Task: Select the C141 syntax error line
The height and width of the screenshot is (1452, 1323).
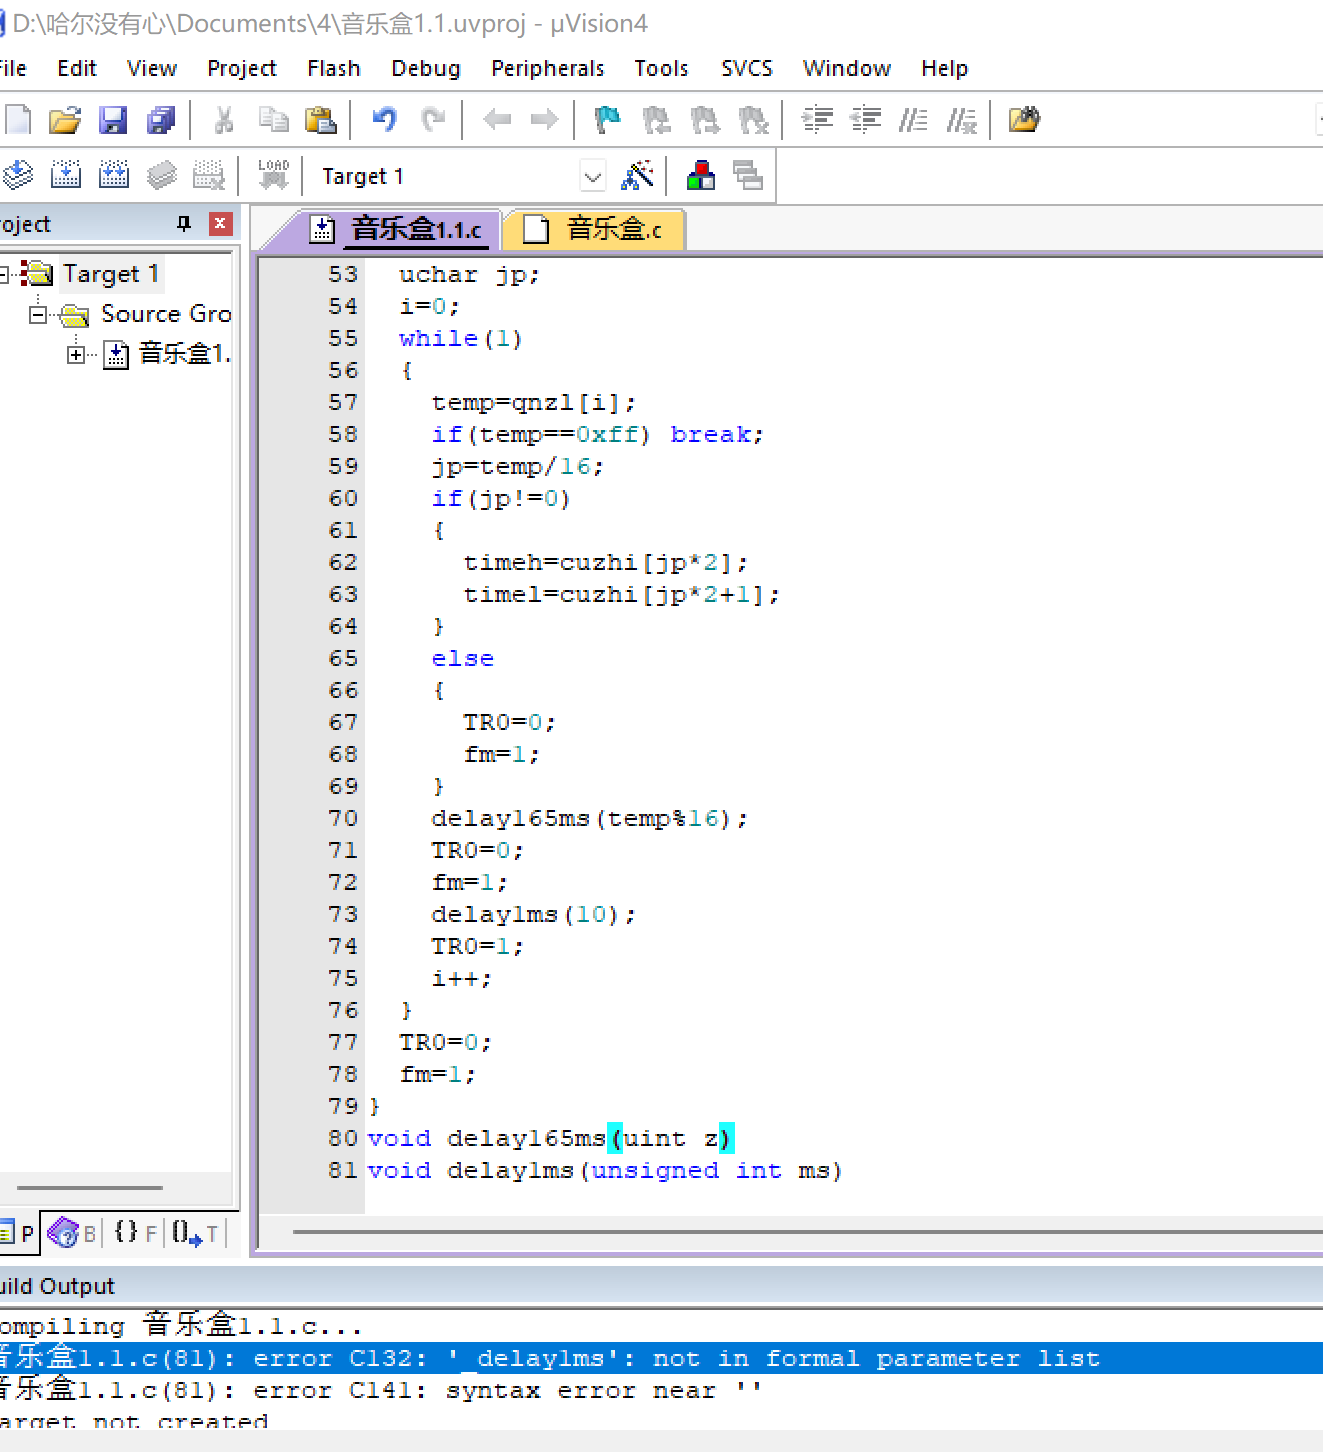Action: point(661,1390)
